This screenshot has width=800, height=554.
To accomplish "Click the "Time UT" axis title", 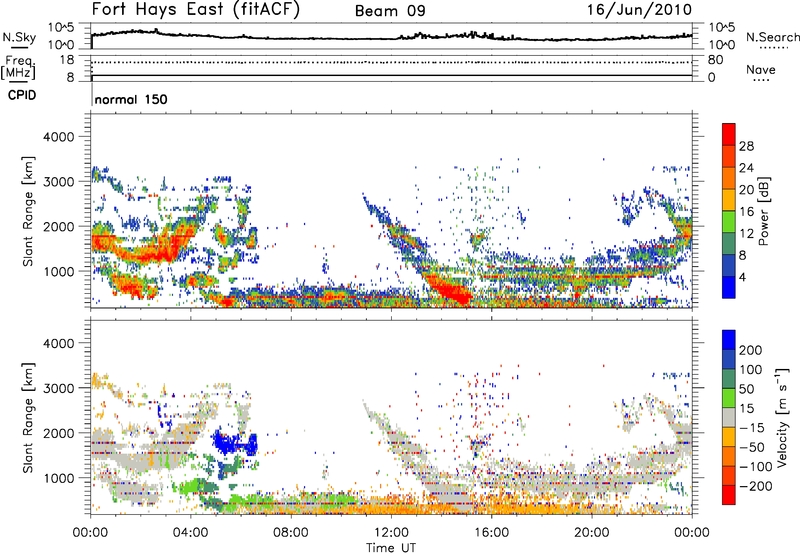I will [391, 548].
